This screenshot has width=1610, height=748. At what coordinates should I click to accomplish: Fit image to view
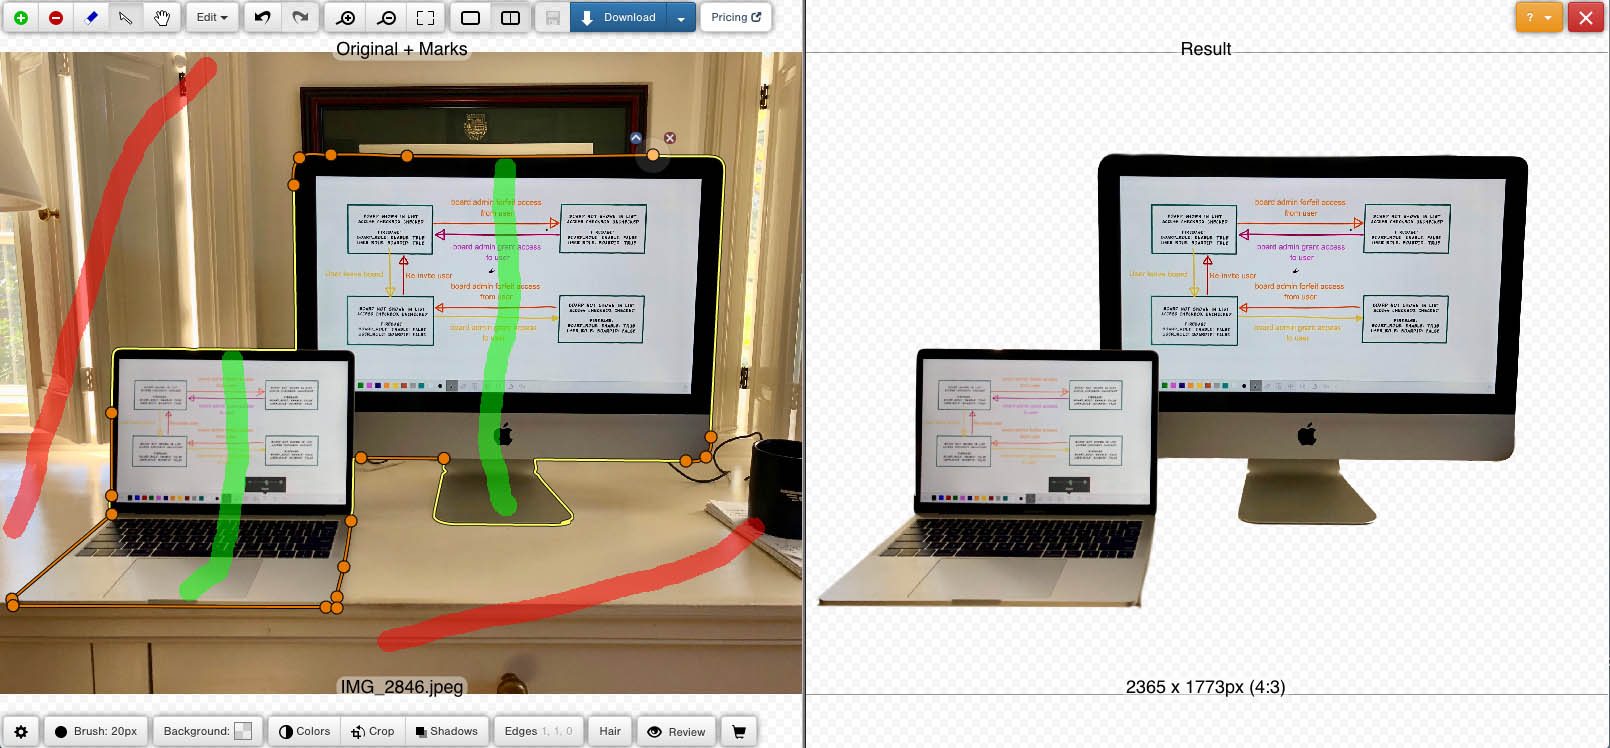pyautogui.click(x=425, y=18)
